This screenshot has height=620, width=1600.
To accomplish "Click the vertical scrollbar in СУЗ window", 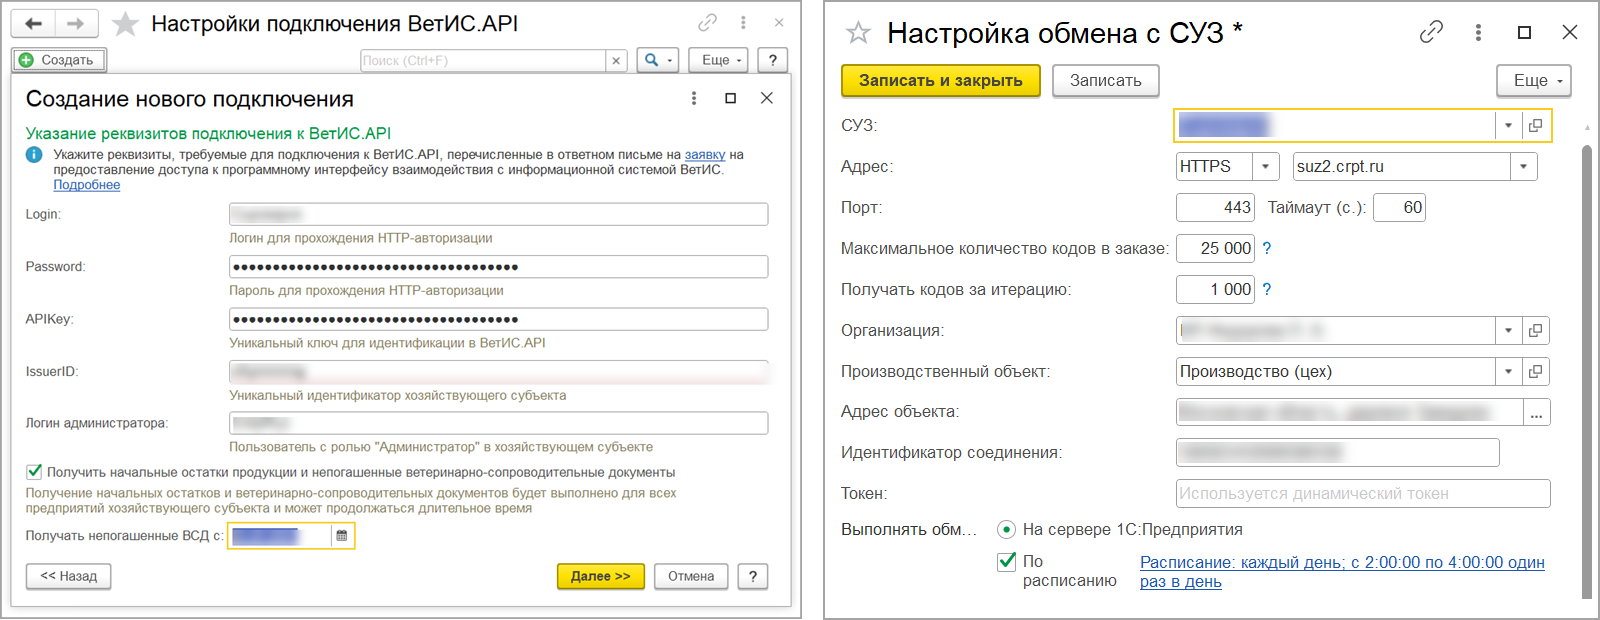I will [1586, 370].
